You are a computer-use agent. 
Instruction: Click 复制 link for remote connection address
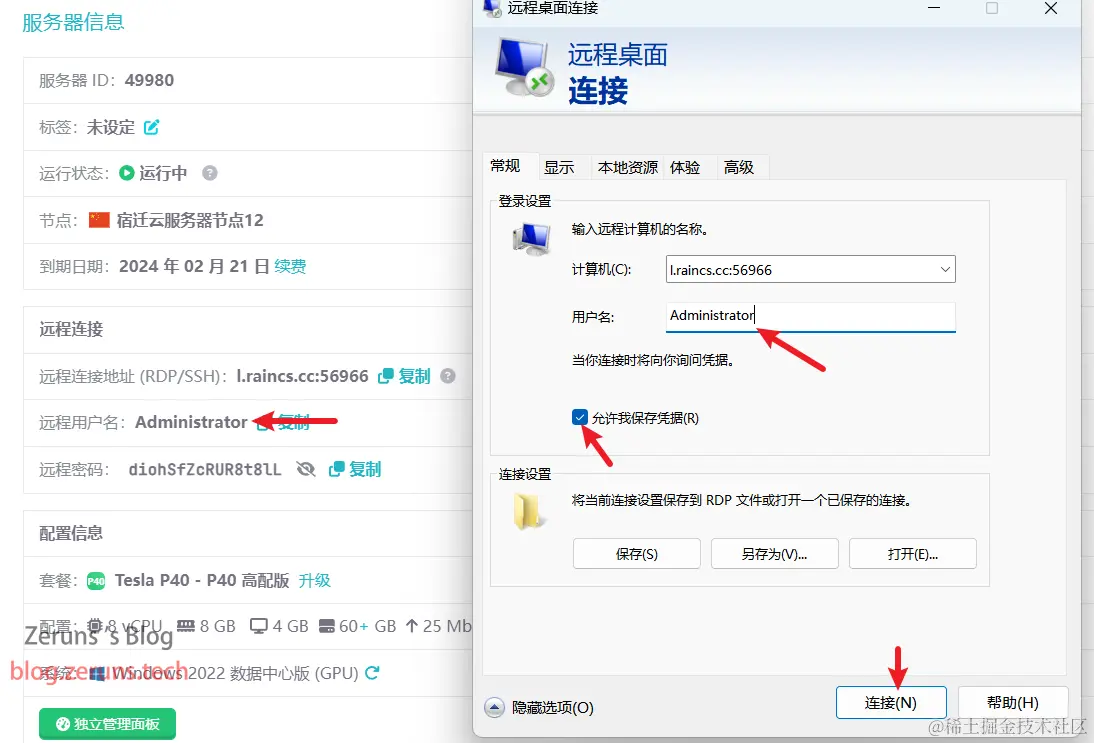[x=414, y=376]
